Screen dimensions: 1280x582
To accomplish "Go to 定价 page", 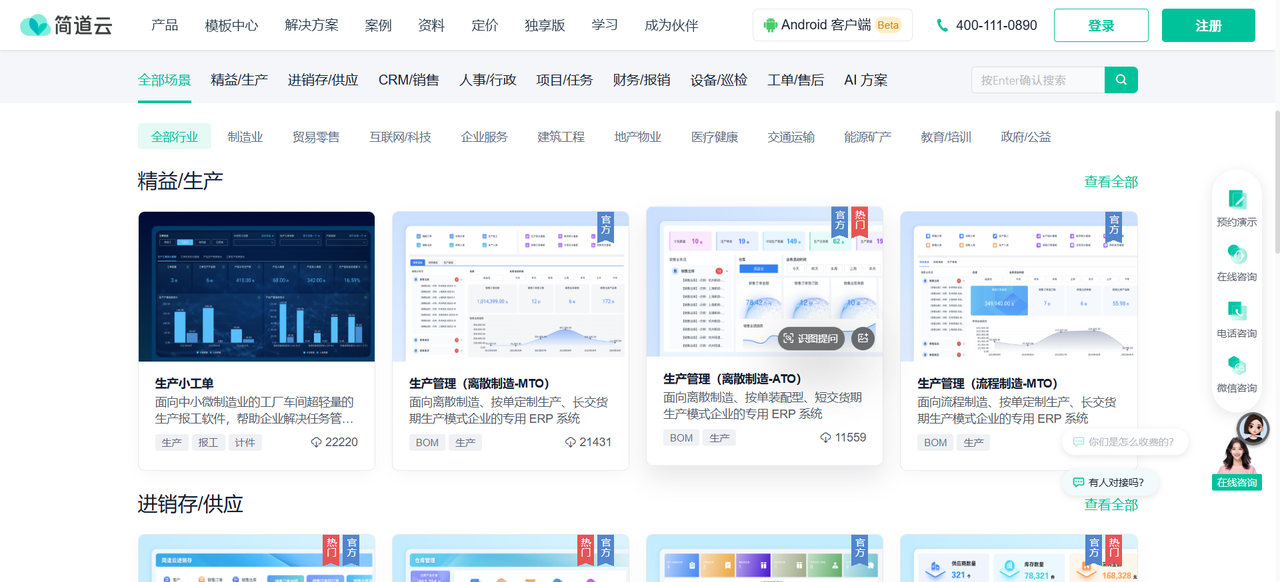I will [485, 25].
